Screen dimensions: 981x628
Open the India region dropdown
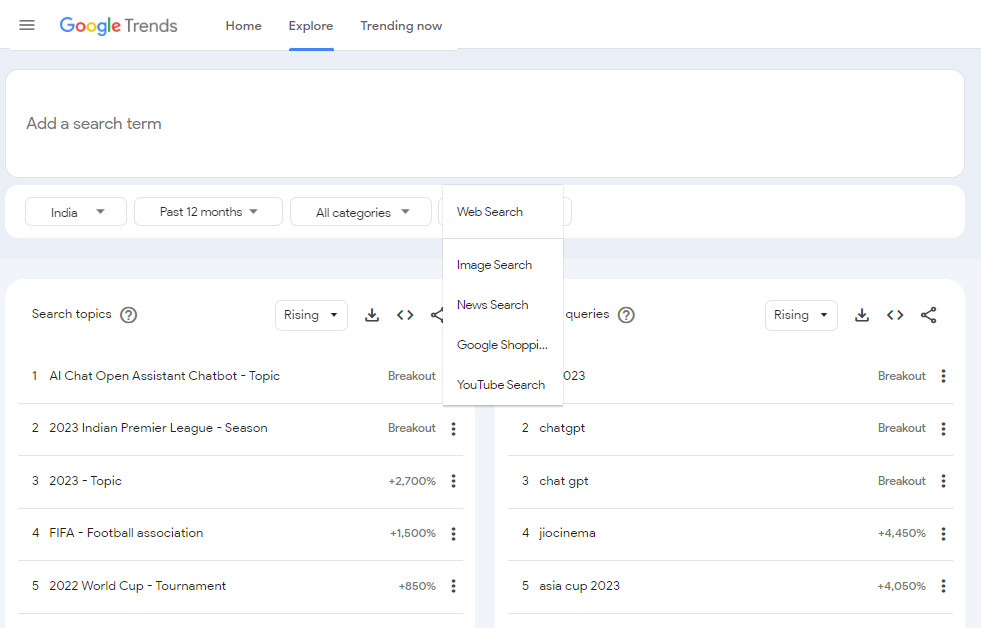click(x=76, y=212)
